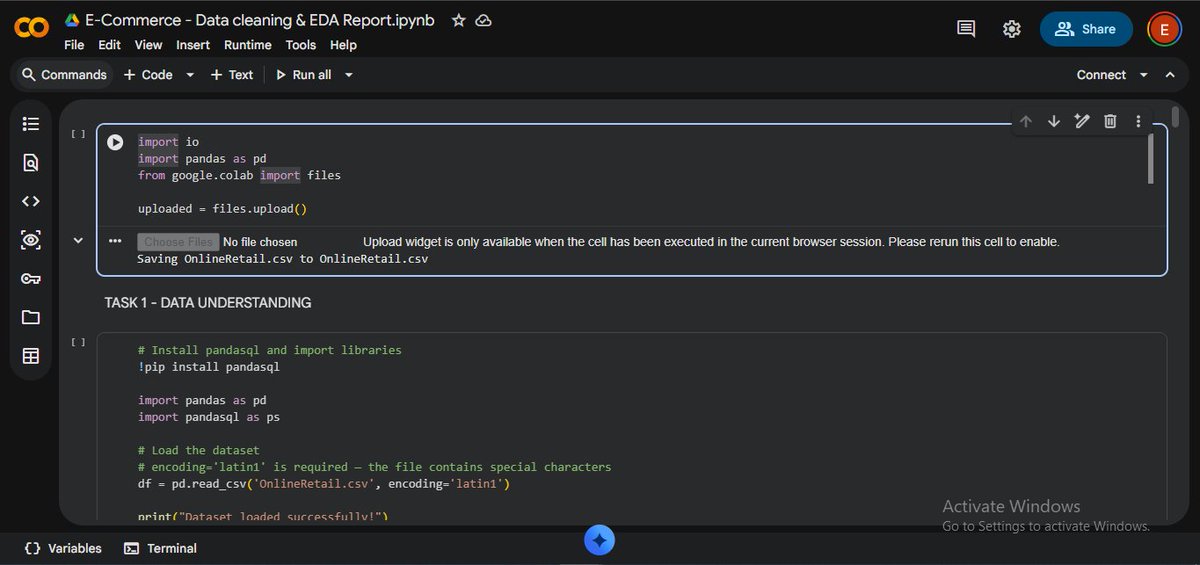1200x565 pixels.
Task: Open the Terminal panel
Action: pyautogui.click(x=160, y=548)
